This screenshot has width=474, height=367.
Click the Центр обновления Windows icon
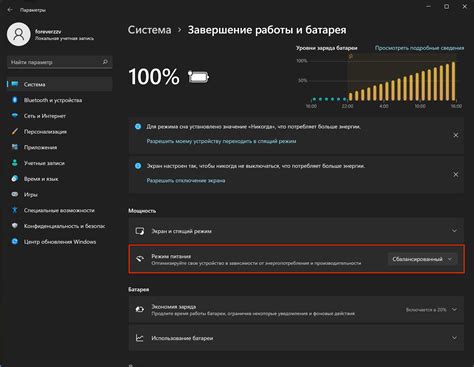click(15, 241)
